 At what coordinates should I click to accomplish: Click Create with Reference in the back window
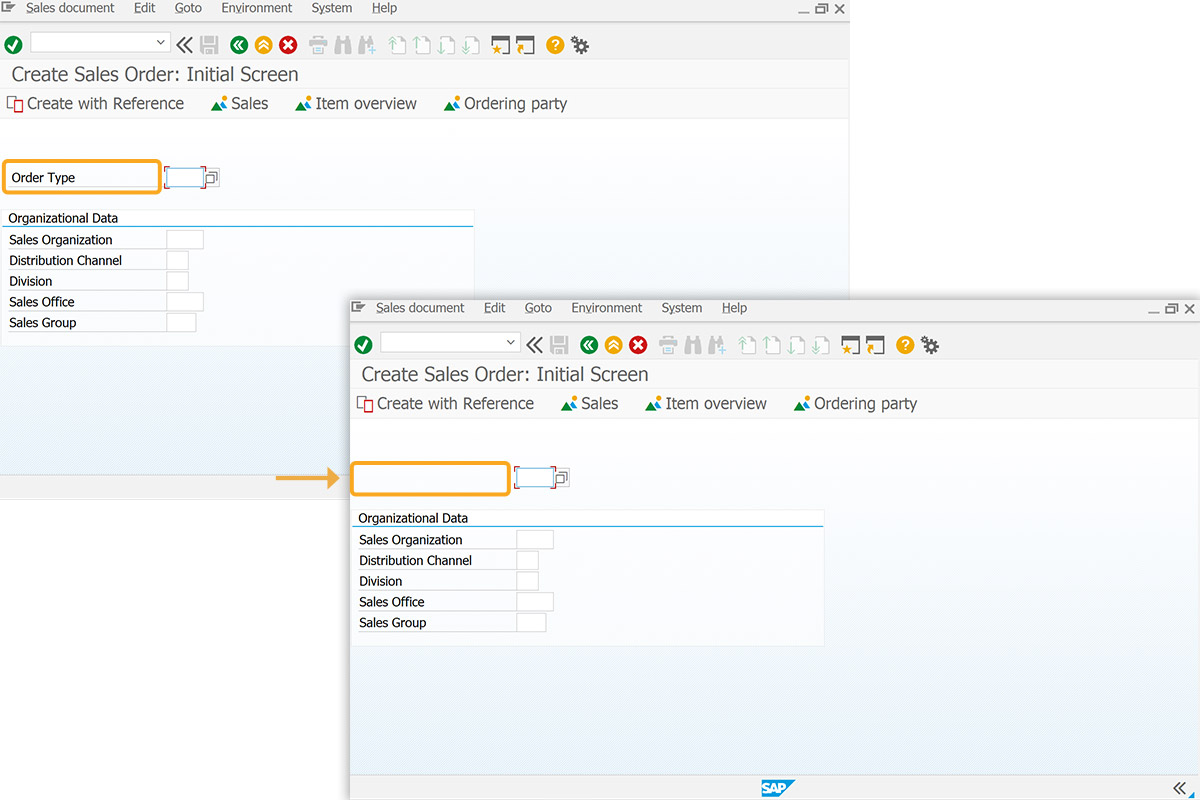pos(96,103)
